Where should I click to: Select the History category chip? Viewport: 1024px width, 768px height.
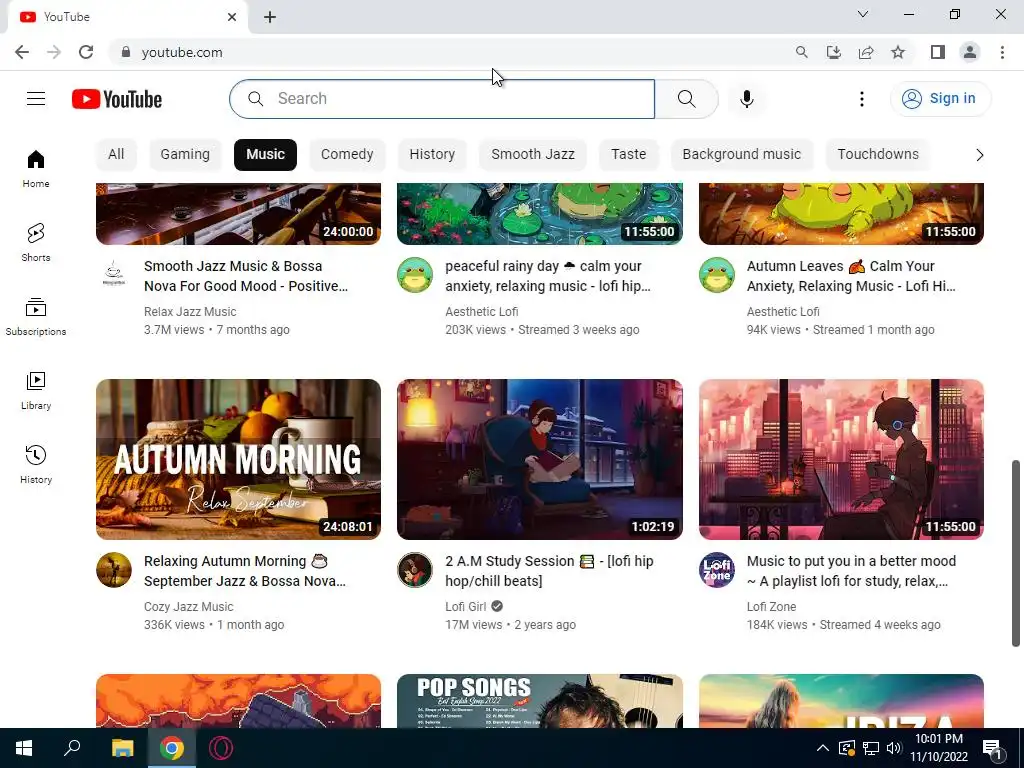point(432,155)
